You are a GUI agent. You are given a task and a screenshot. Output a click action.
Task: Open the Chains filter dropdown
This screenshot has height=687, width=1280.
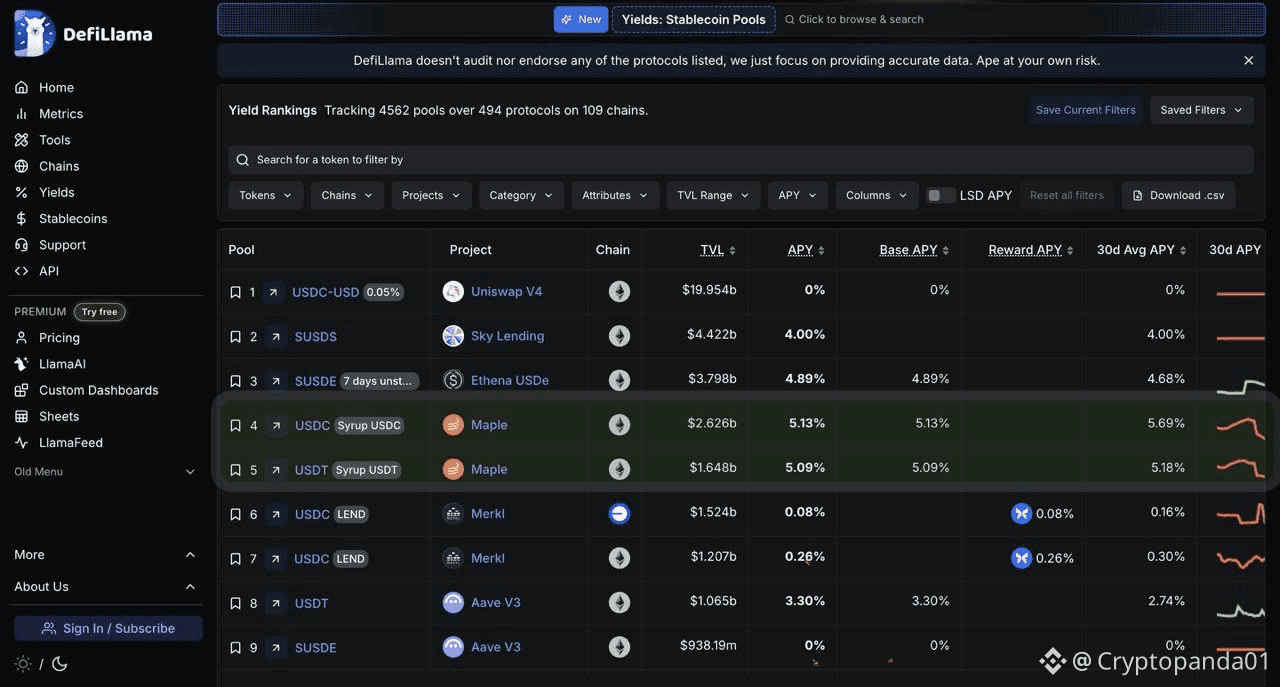click(347, 195)
